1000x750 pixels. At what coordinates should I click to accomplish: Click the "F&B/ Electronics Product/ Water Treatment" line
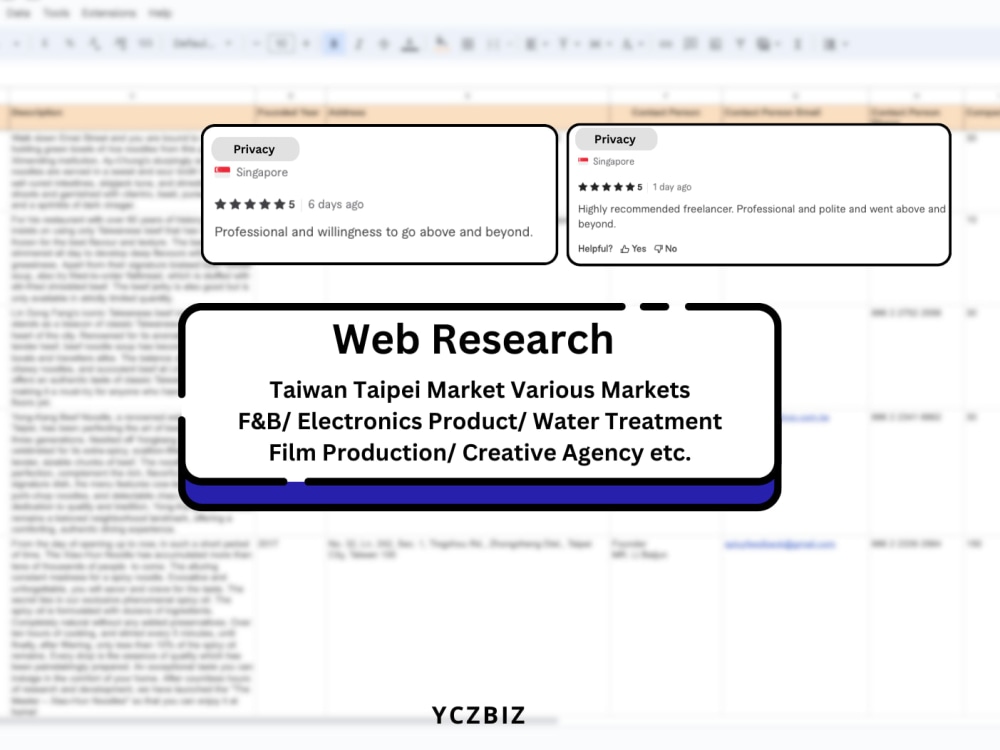click(x=480, y=421)
